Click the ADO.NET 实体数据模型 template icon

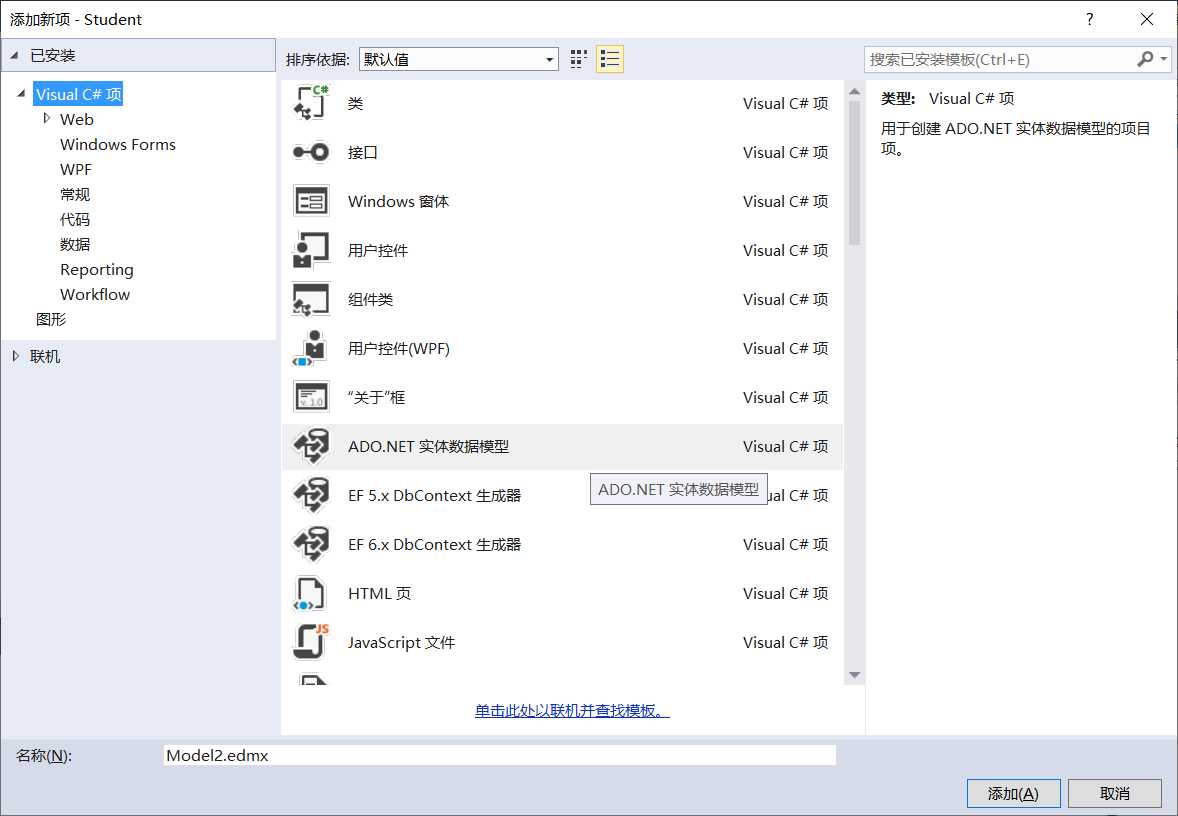point(311,446)
